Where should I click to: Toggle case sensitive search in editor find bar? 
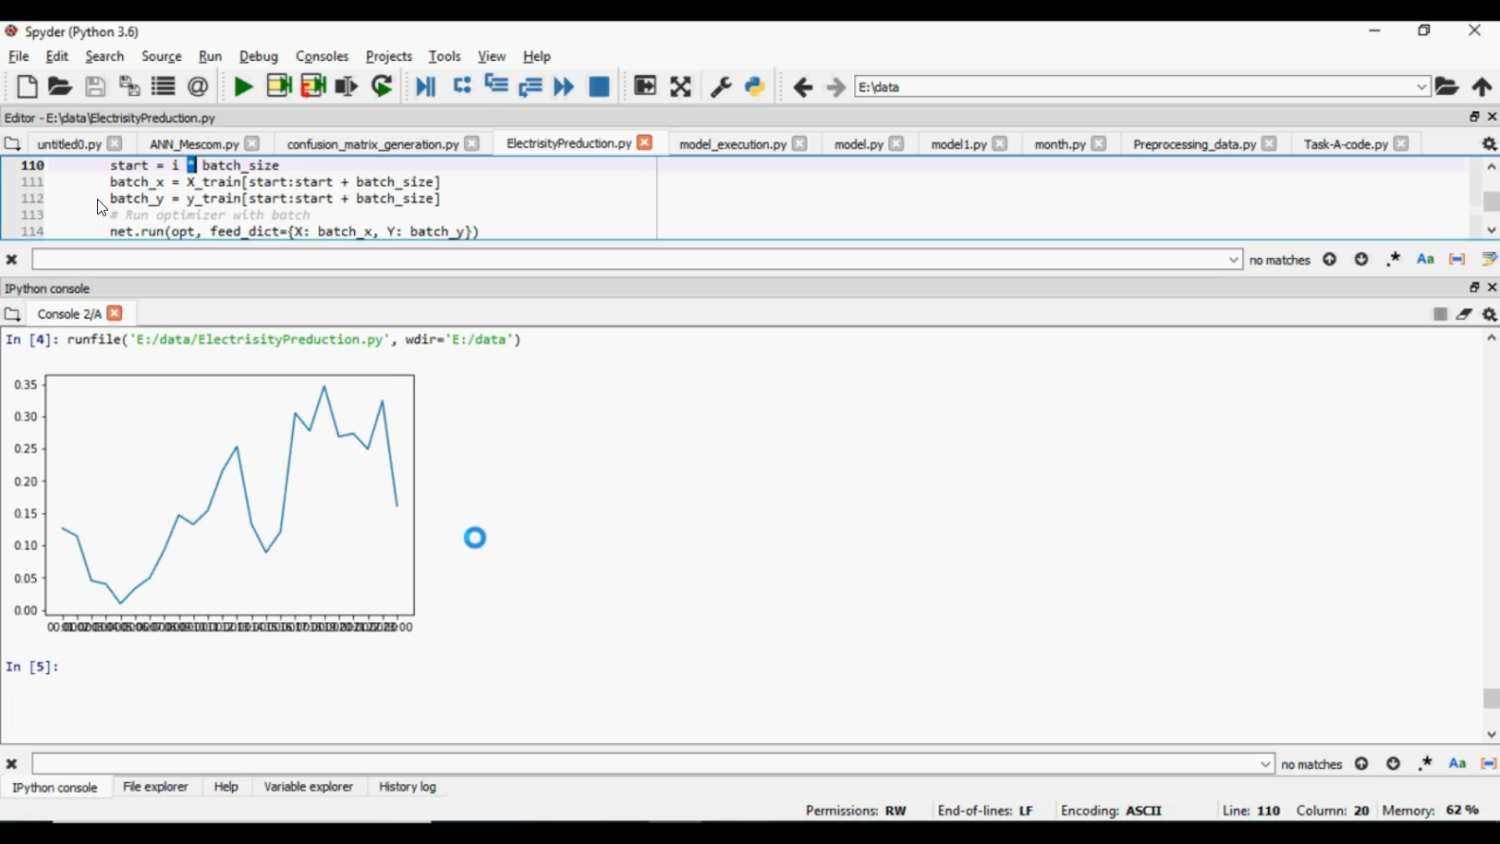pyautogui.click(x=1425, y=260)
